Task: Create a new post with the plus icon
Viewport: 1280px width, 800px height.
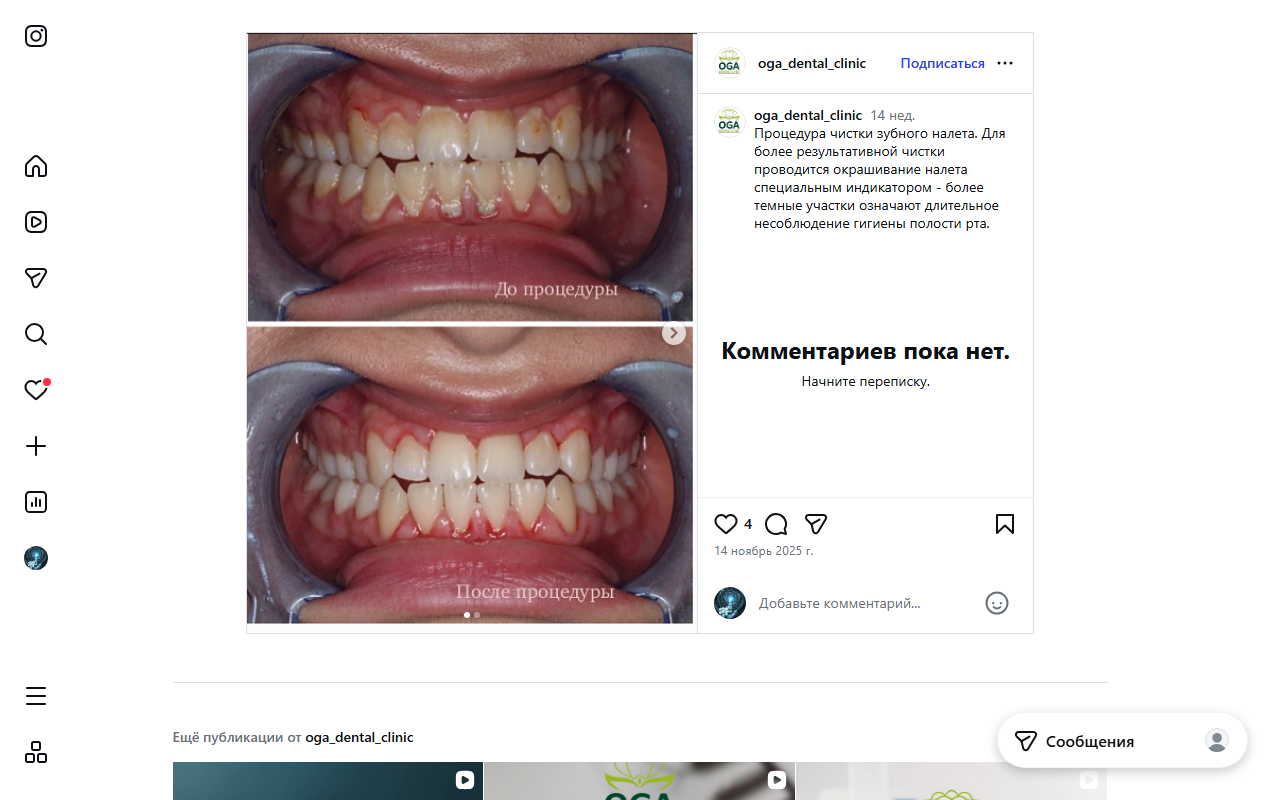Action: pos(36,446)
